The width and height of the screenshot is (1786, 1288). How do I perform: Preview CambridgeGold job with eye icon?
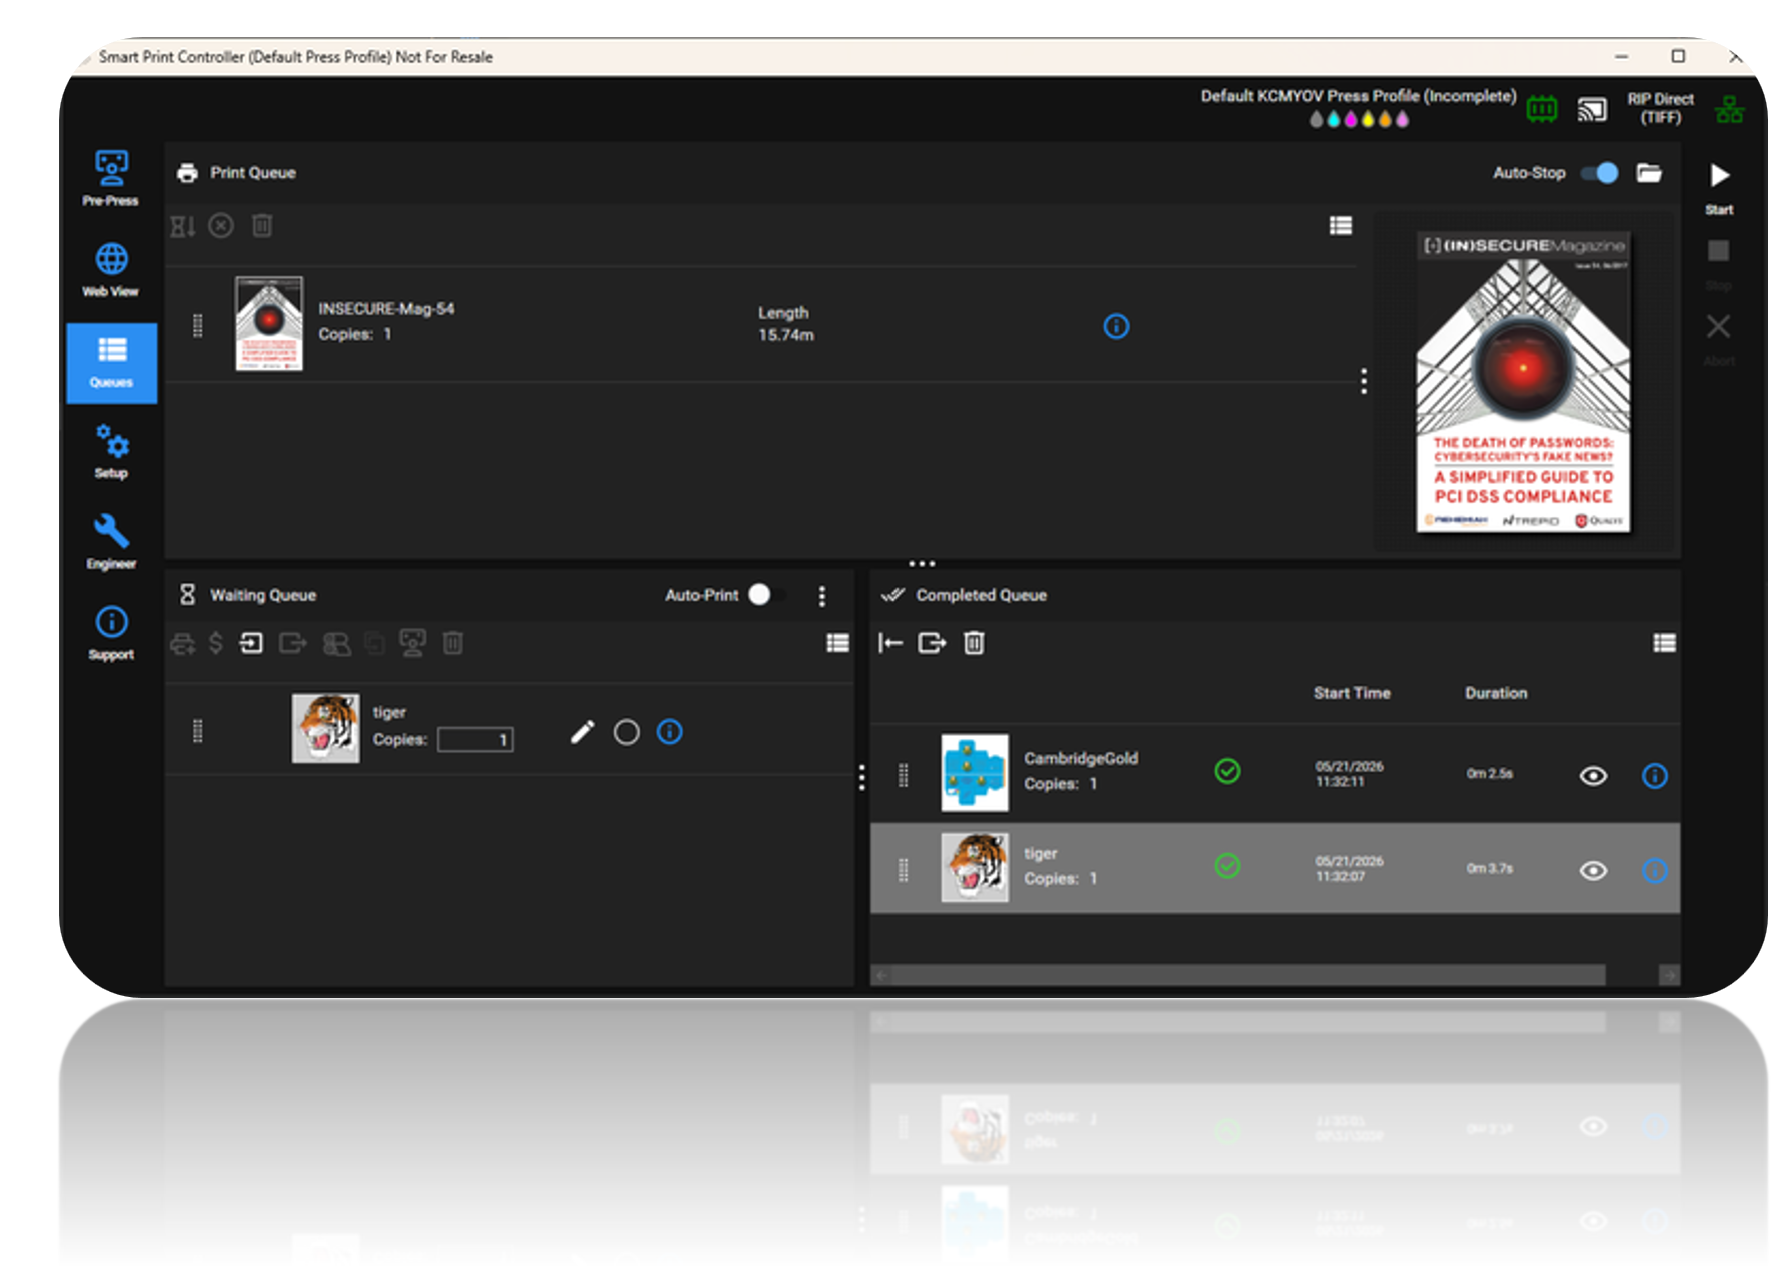[x=1593, y=776]
